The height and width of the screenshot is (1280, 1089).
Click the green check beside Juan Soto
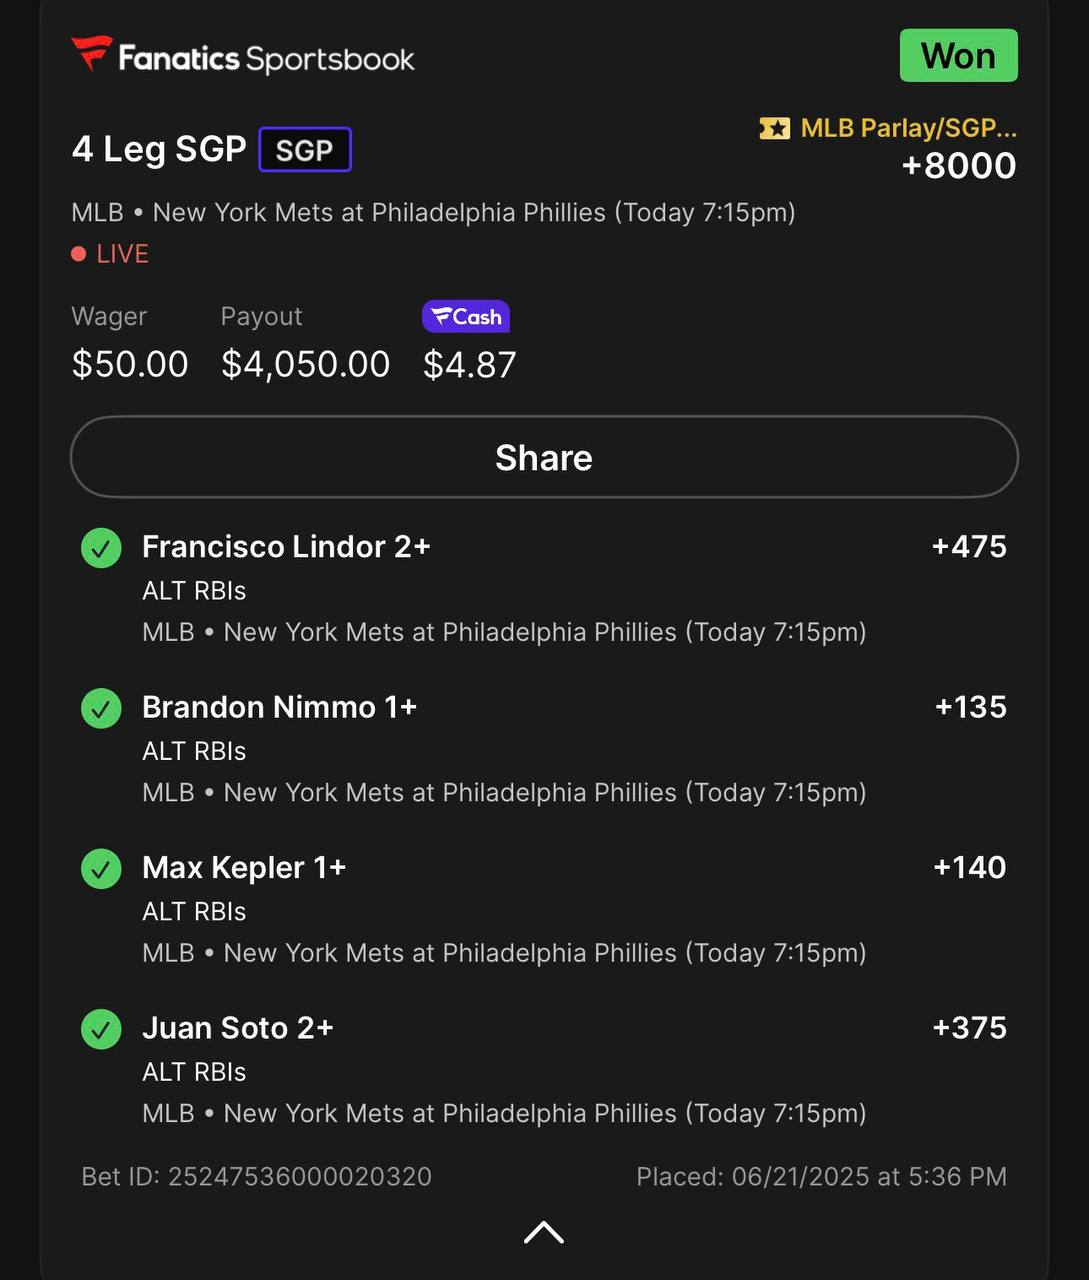(101, 1029)
